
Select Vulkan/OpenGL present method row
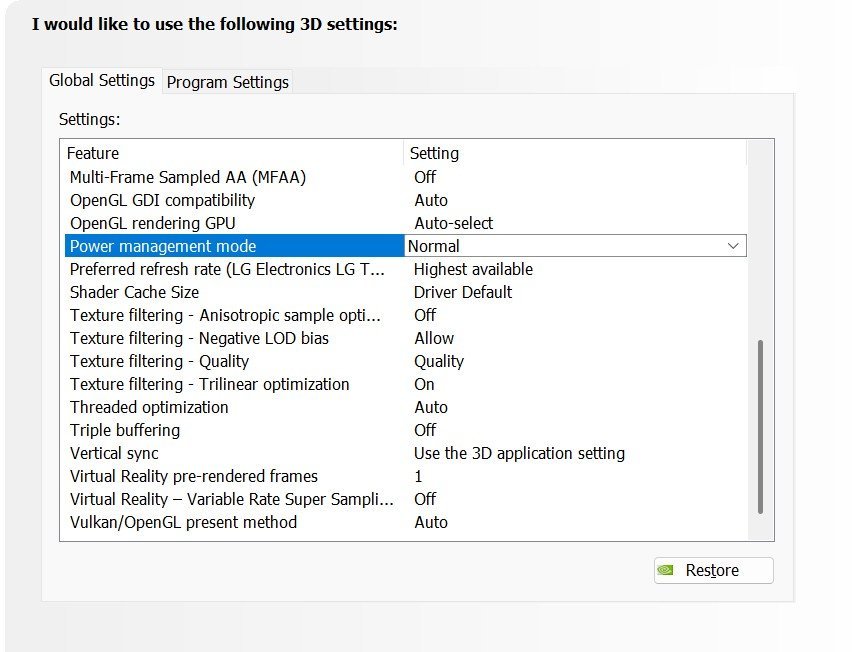(405, 522)
